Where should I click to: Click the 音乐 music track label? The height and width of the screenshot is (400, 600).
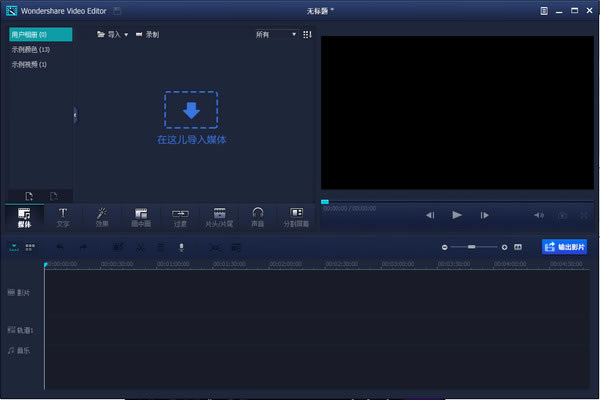19,350
